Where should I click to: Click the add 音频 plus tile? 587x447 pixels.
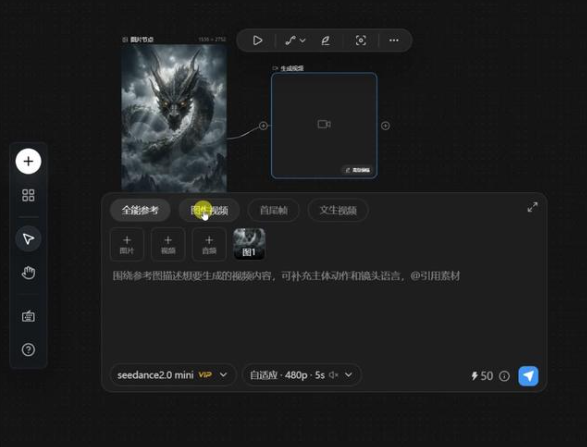[x=209, y=244]
